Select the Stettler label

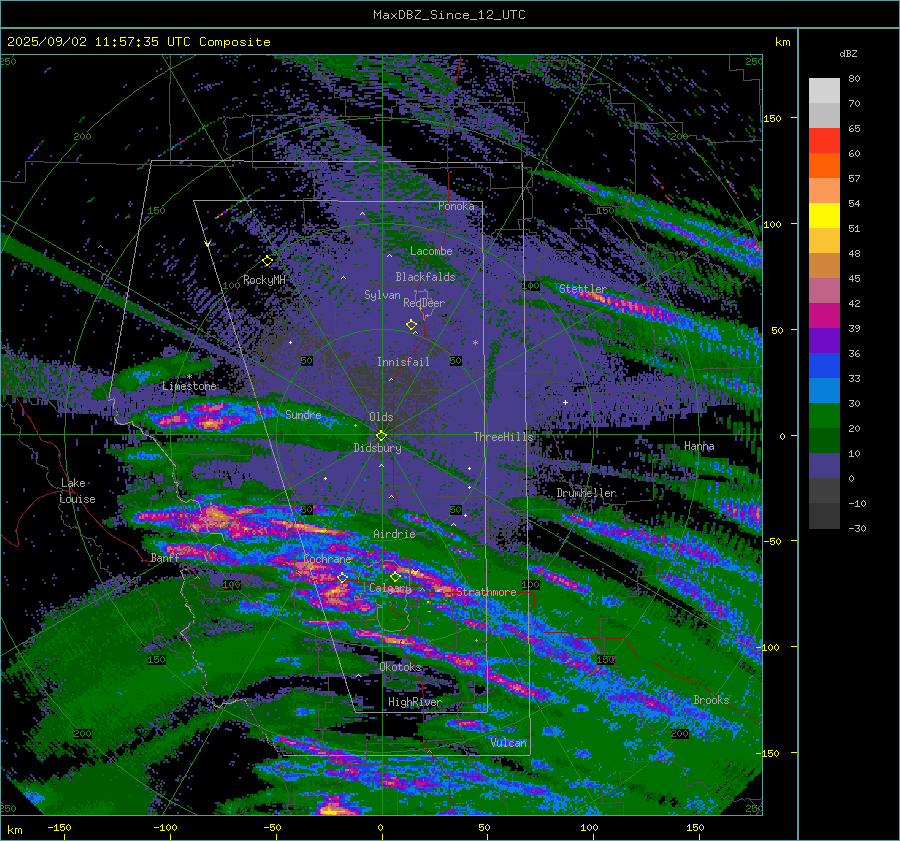(583, 289)
